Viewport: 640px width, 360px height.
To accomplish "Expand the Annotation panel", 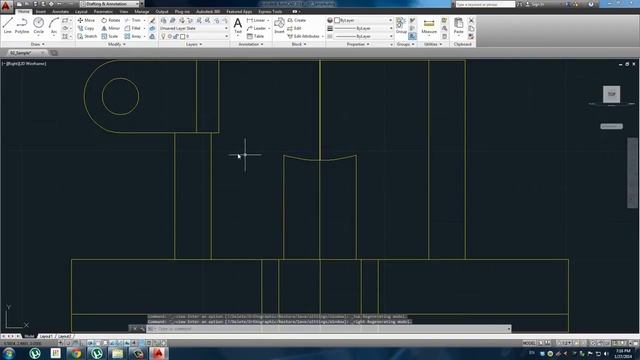I will pyautogui.click(x=251, y=44).
